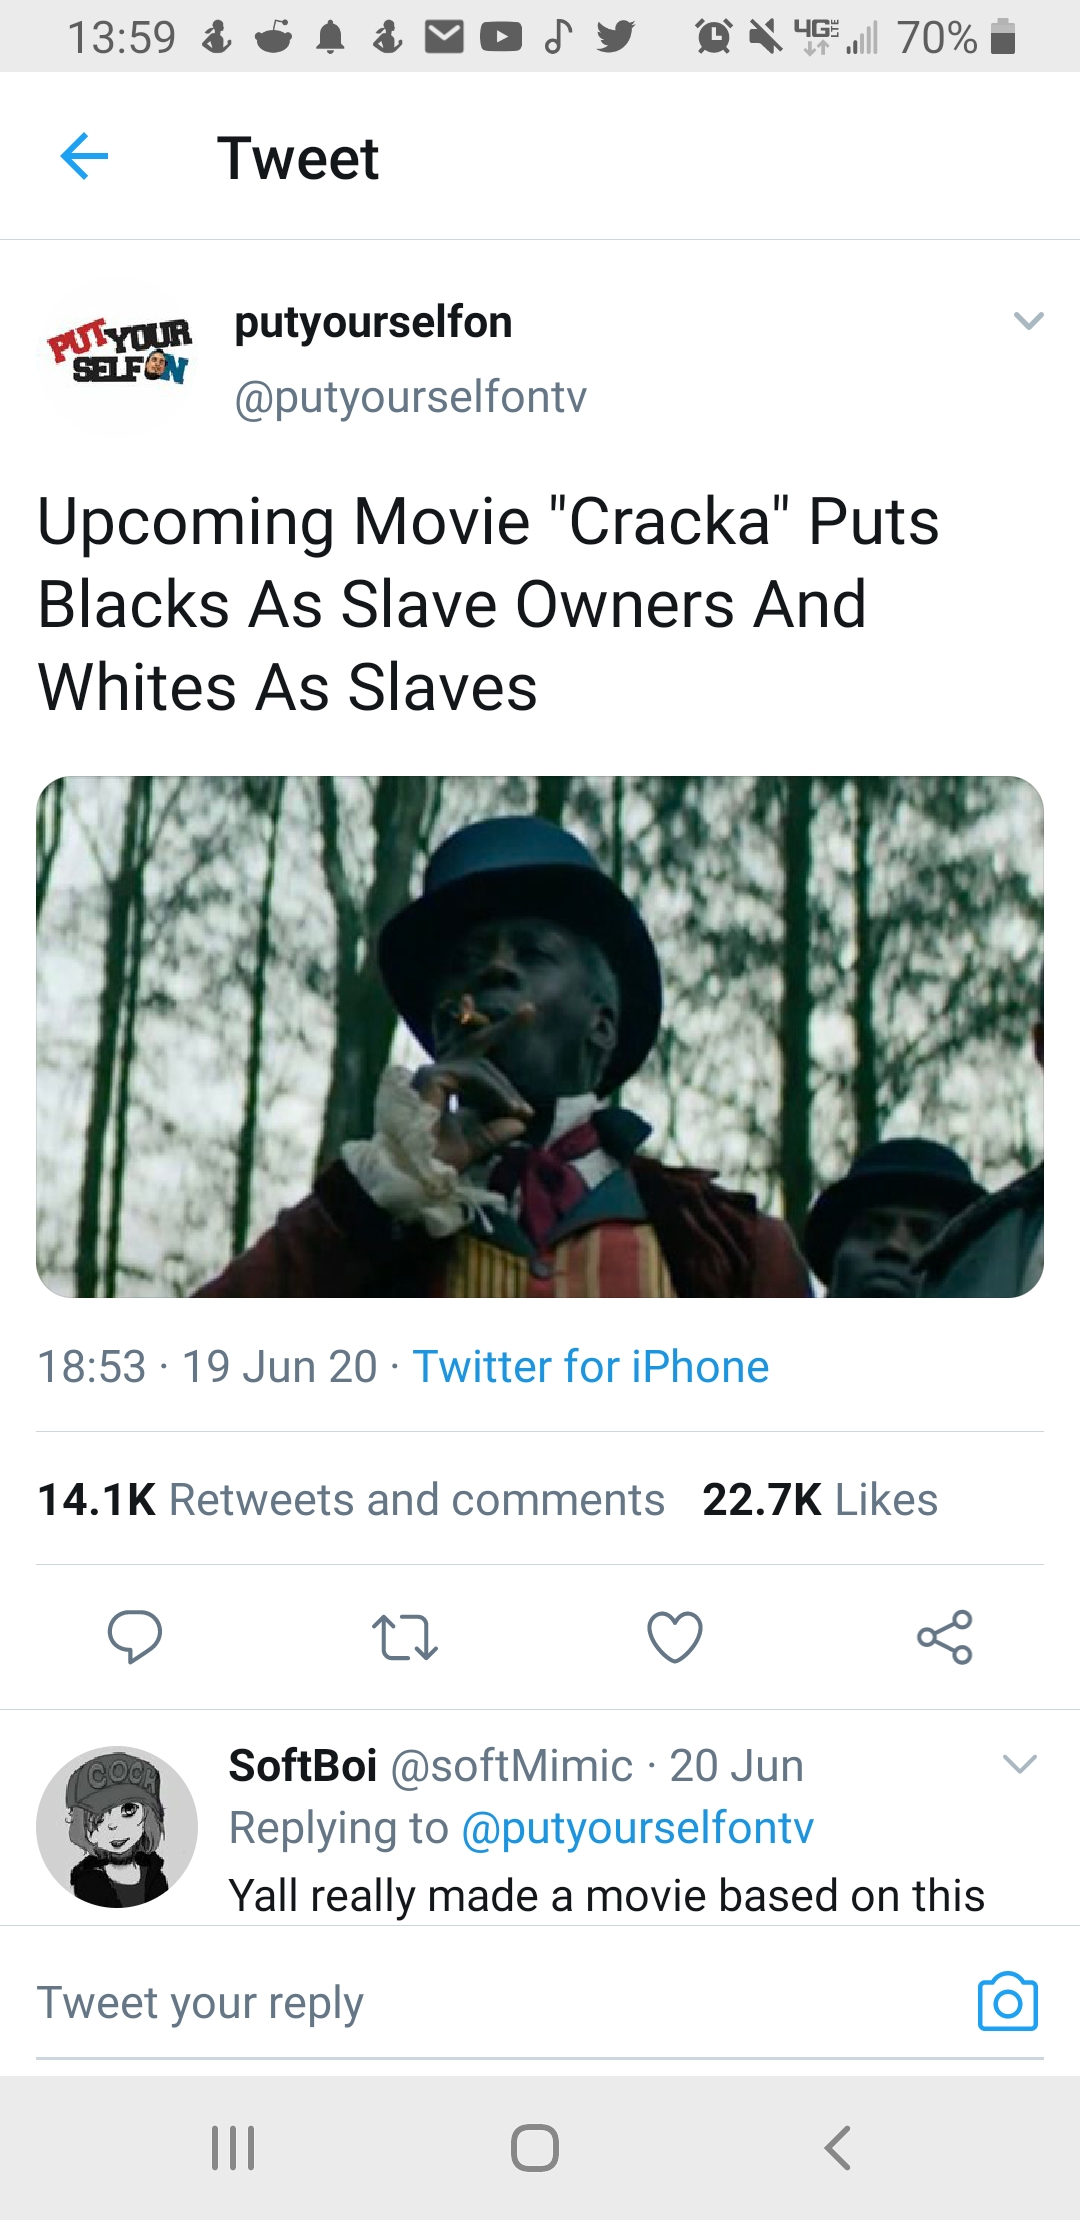Tap the back arrow in the Tweet header
This screenshot has height=2220, width=1080.
pyautogui.click(x=84, y=157)
